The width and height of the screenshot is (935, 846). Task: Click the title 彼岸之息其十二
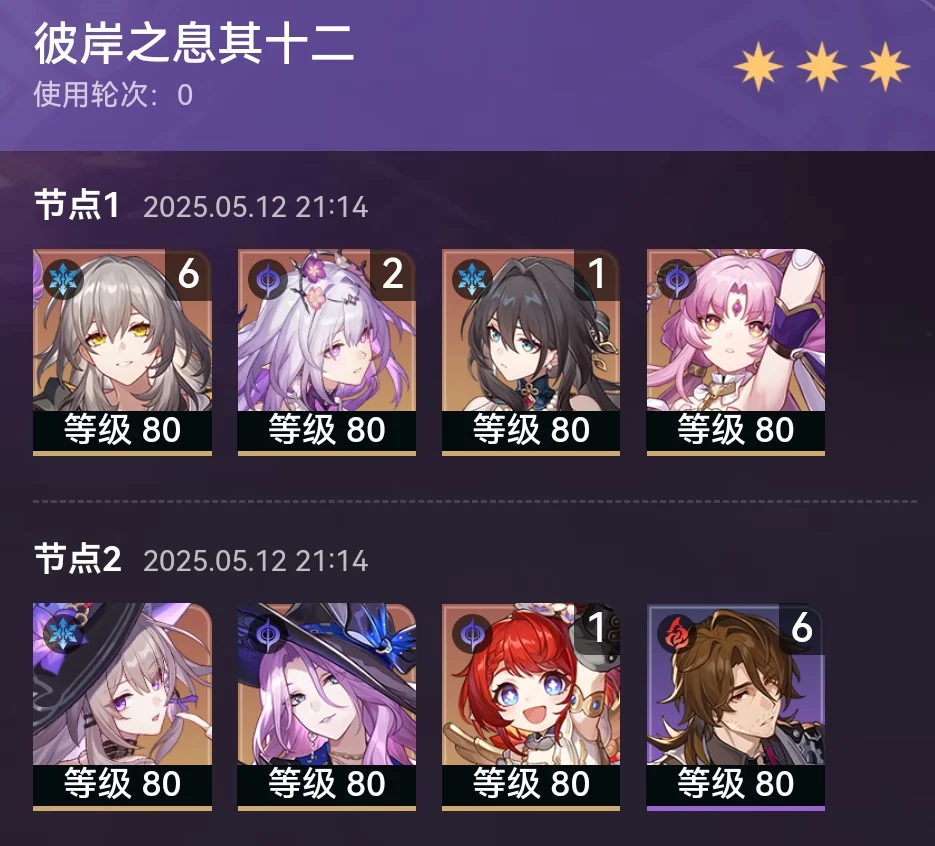click(x=194, y=44)
